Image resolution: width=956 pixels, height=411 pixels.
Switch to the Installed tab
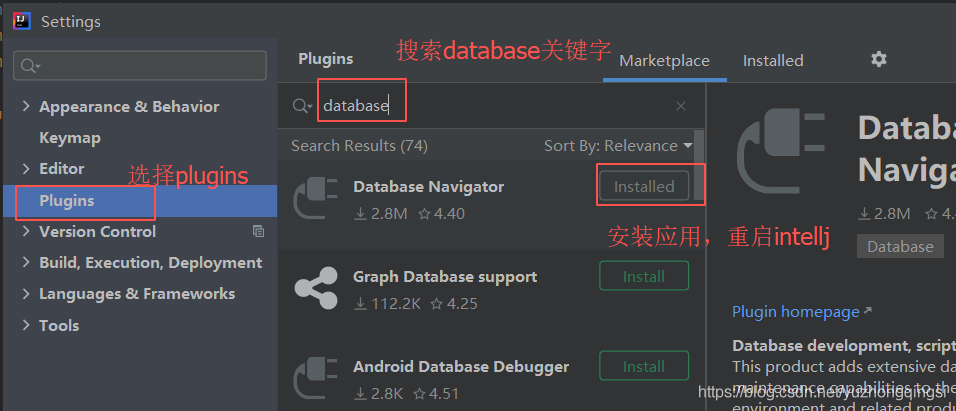pyautogui.click(x=773, y=61)
